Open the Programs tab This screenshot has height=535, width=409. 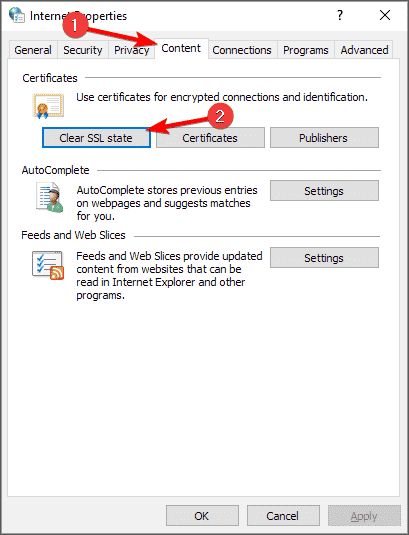tap(306, 50)
